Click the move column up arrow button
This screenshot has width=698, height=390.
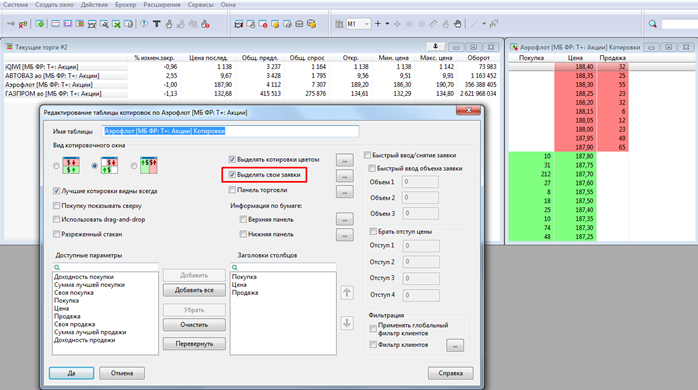point(347,292)
